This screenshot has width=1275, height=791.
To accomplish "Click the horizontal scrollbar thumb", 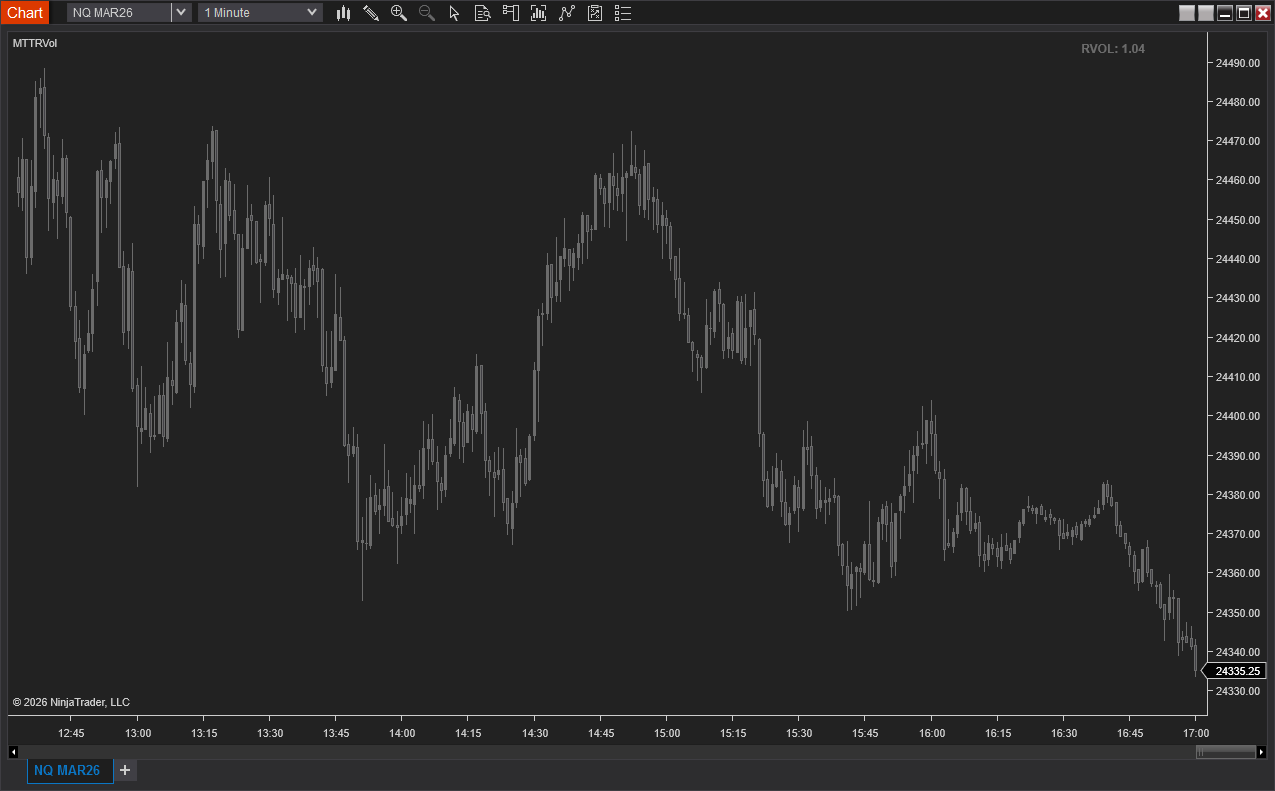I will tap(1226, 752).
